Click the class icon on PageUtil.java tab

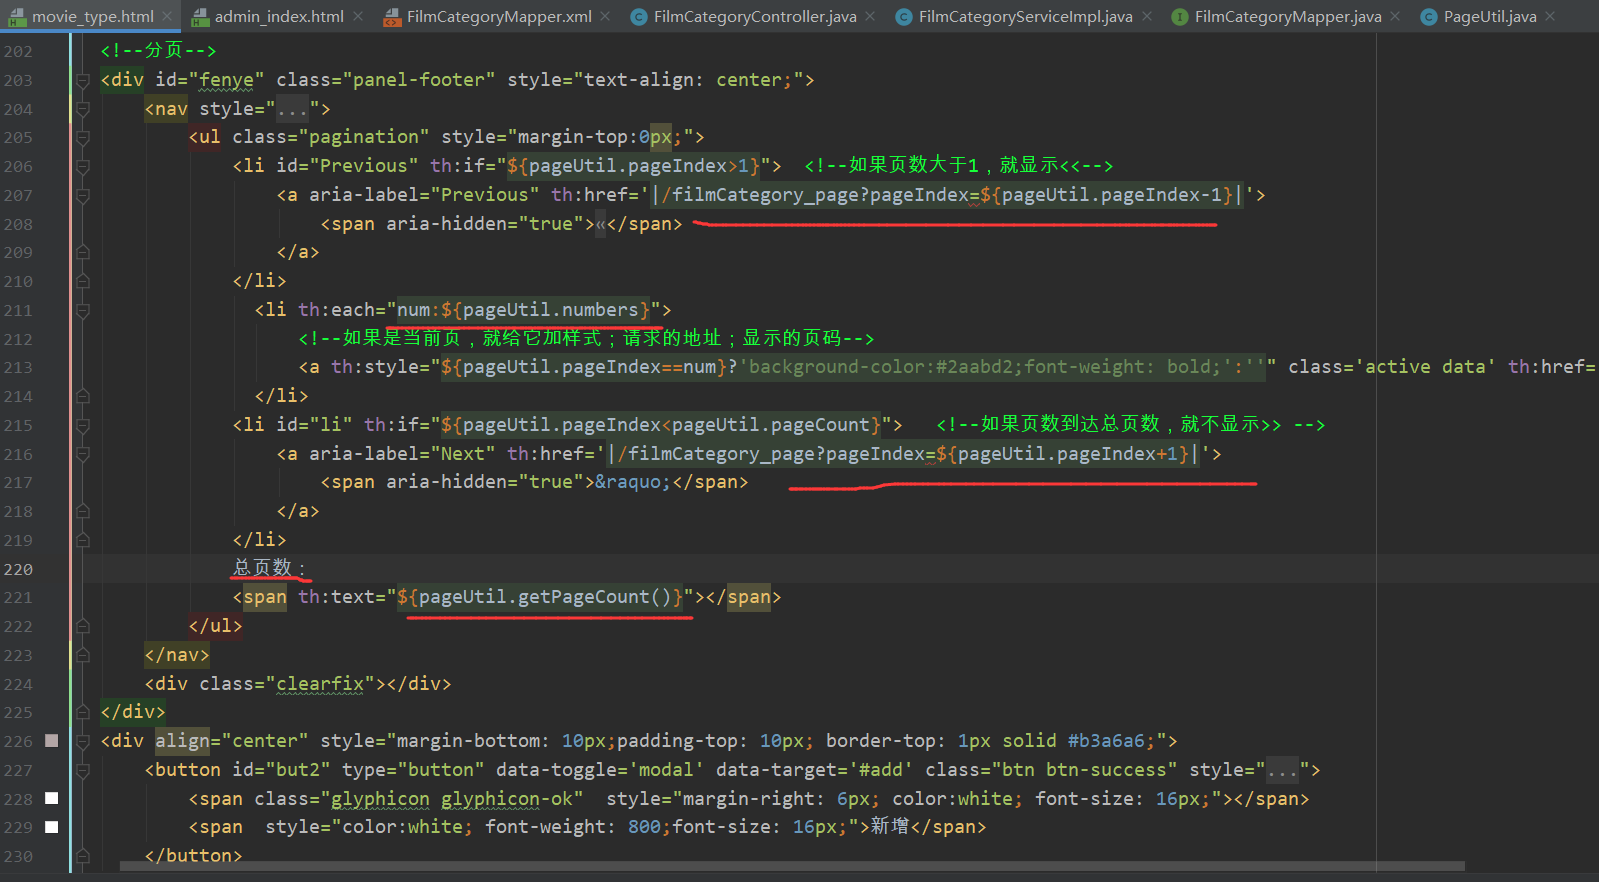[1429, 16]
